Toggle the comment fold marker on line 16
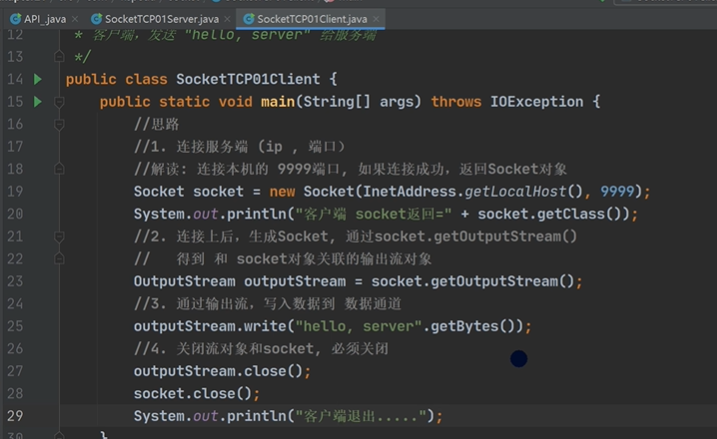 pos(59,124)
